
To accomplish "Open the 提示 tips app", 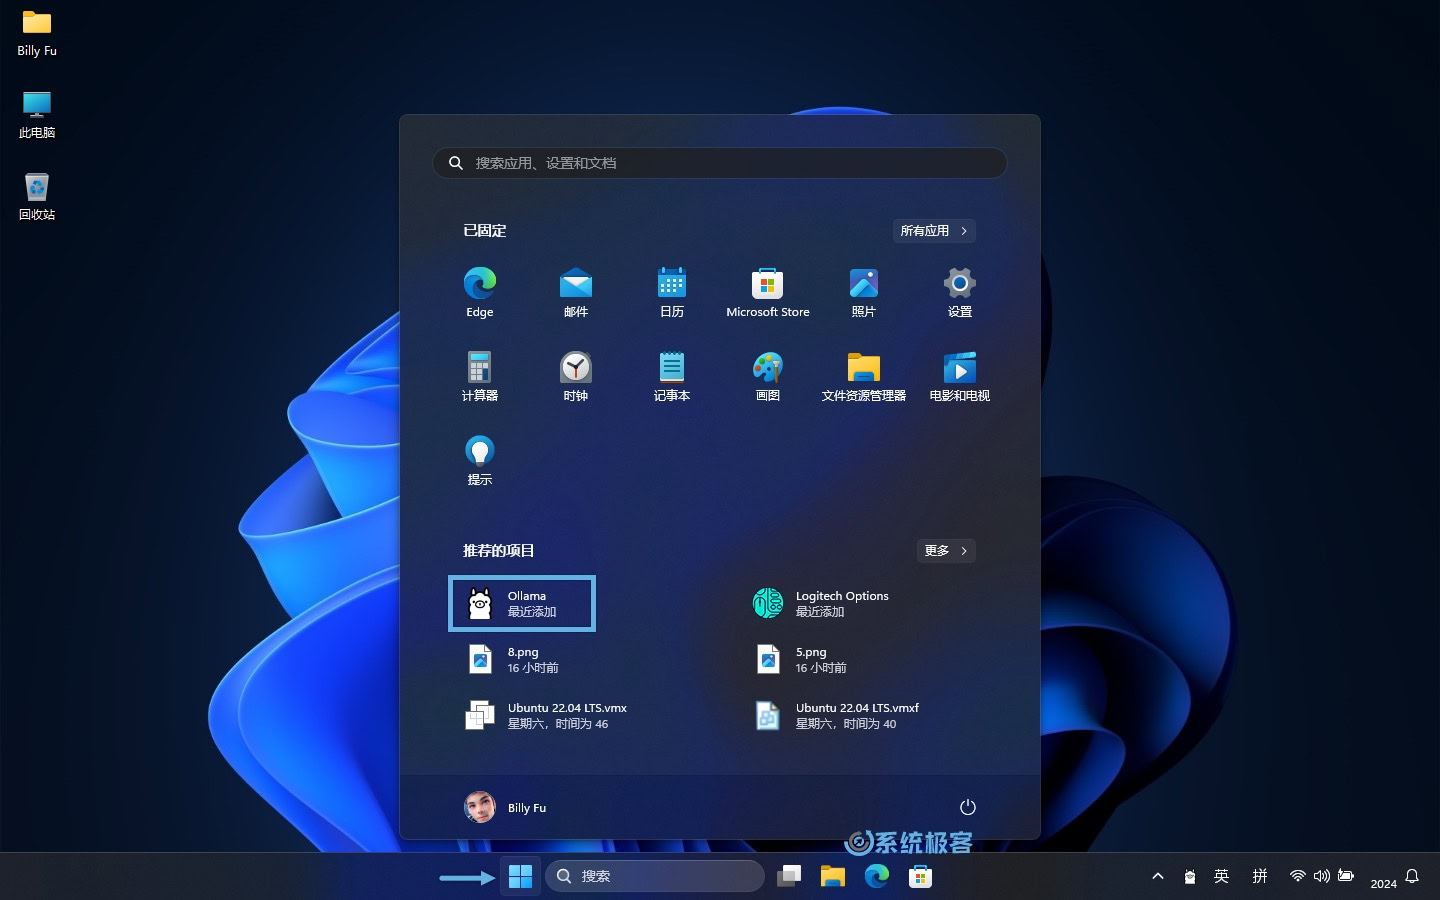I will tap(480, 460).
